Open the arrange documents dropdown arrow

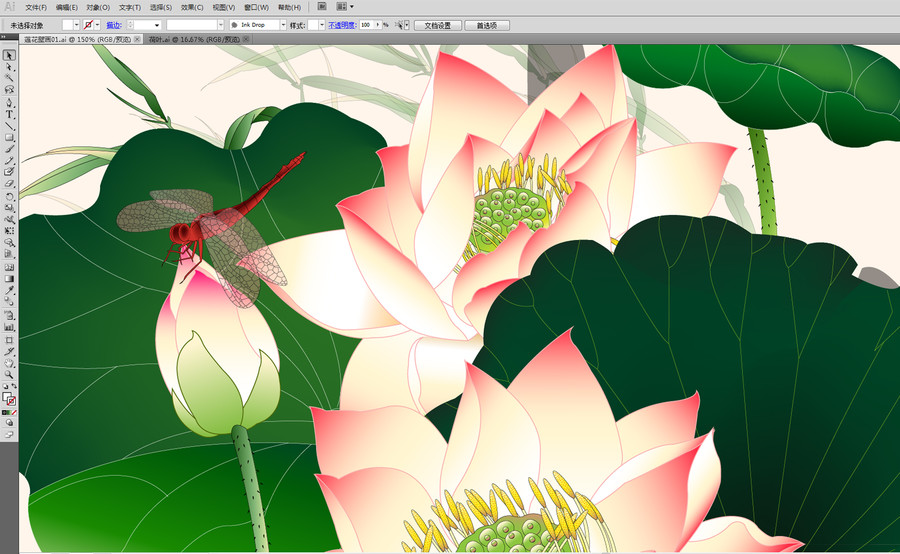coord(352,7)
